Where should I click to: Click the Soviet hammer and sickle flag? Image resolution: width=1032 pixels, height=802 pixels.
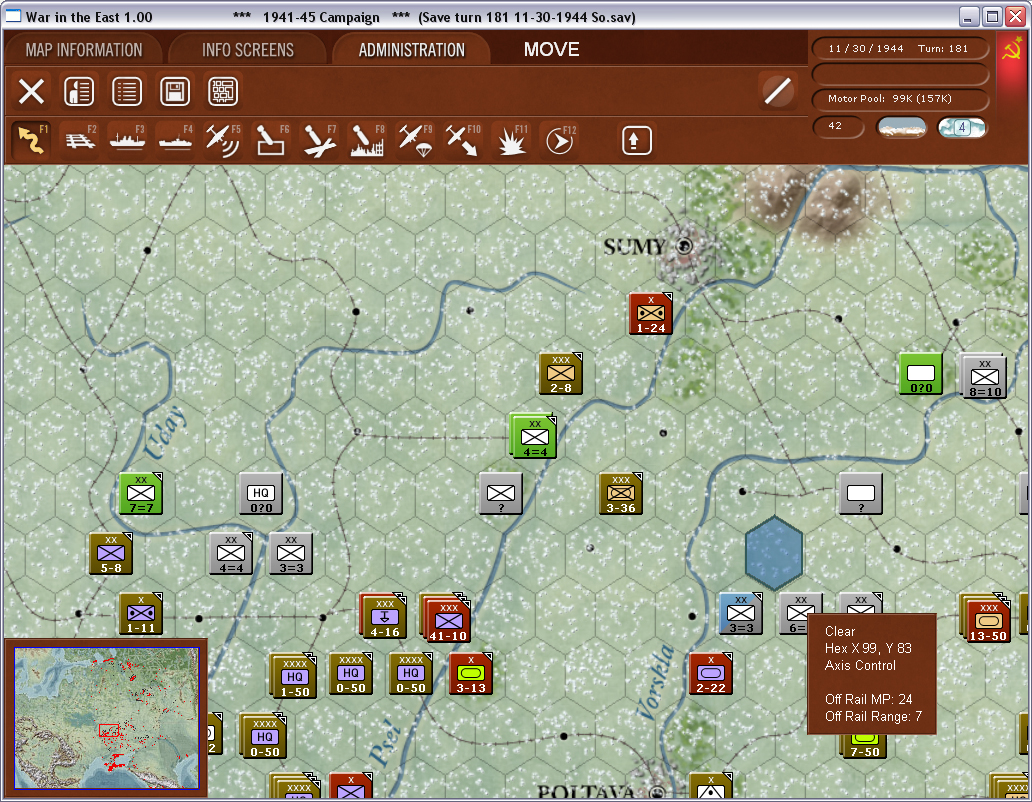tap(1012, 49)
